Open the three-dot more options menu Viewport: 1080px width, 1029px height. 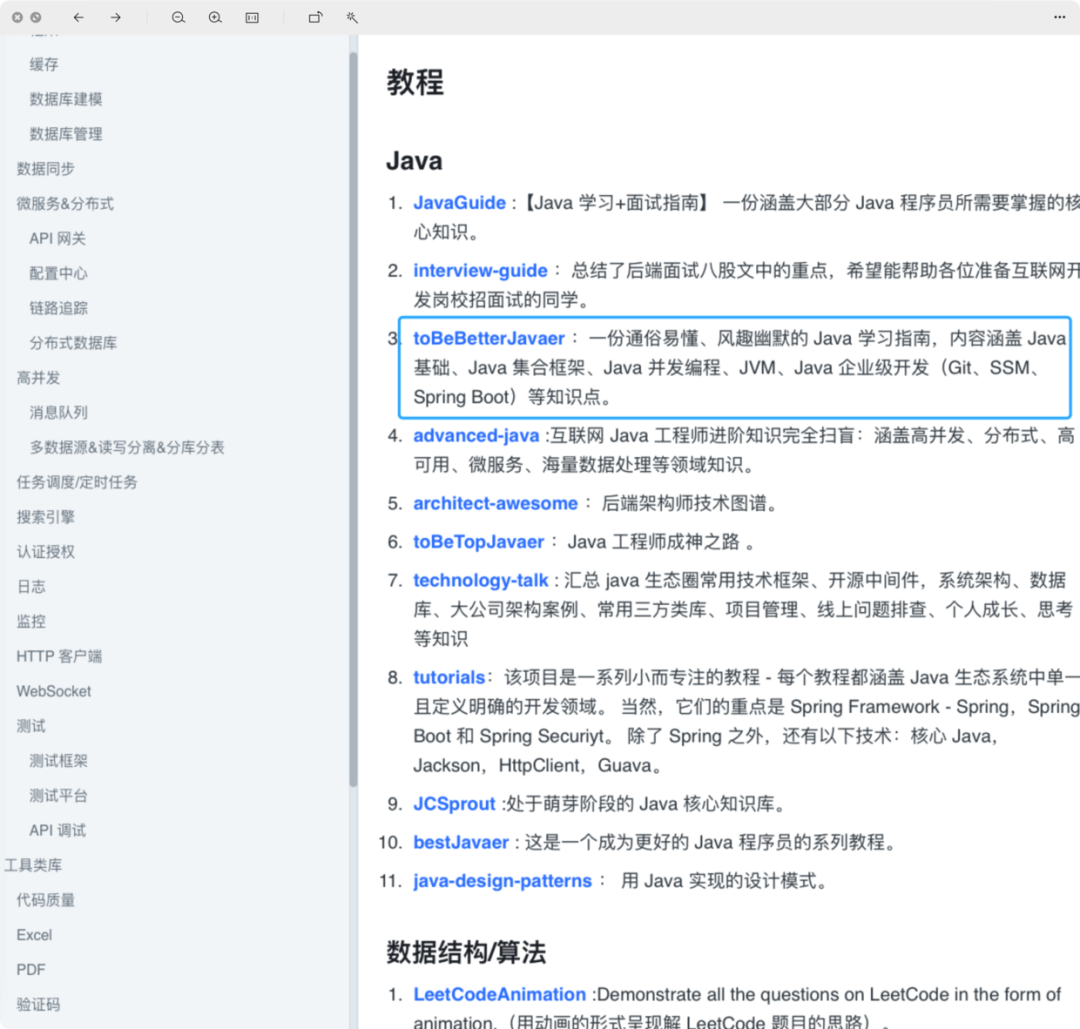tap(1059, 17)
